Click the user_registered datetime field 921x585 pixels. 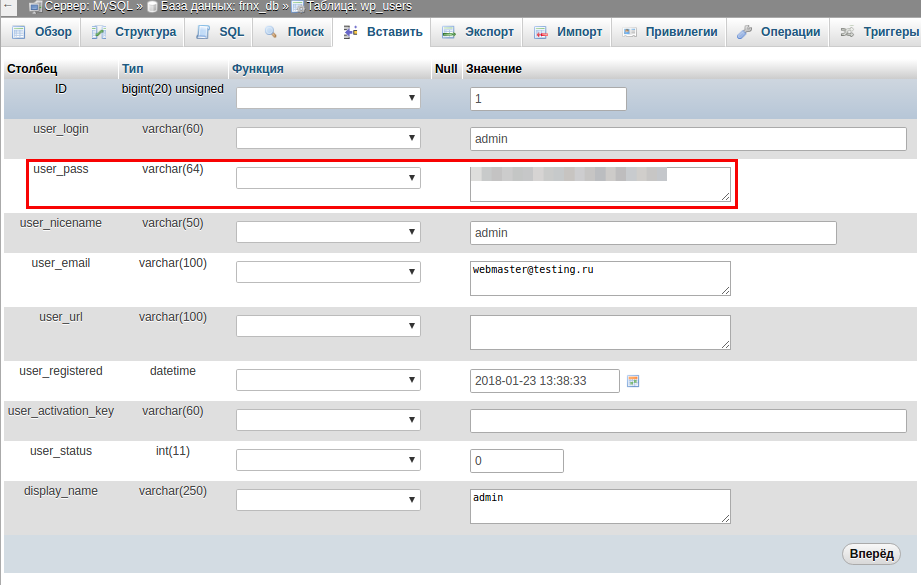[x=544, y=381]
